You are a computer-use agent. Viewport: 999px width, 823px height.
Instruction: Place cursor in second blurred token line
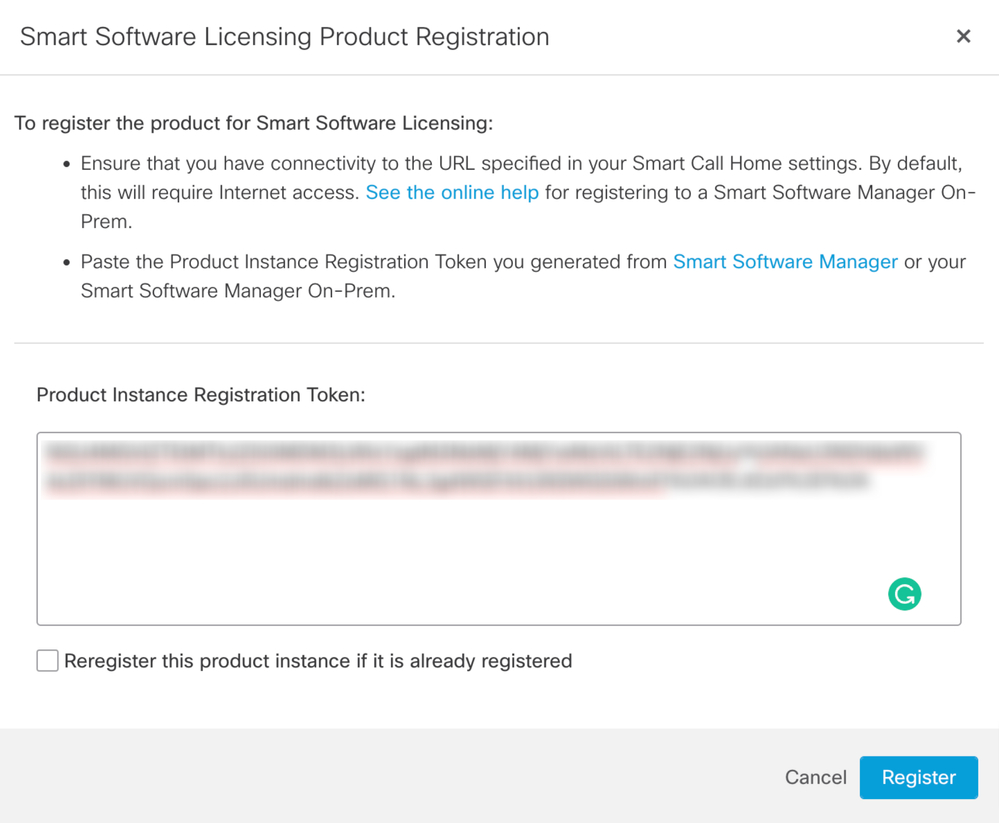coord(457,481)
